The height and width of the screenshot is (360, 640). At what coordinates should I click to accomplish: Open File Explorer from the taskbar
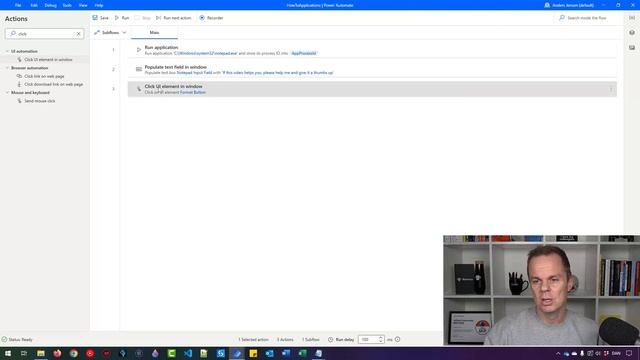coord(41,353)
